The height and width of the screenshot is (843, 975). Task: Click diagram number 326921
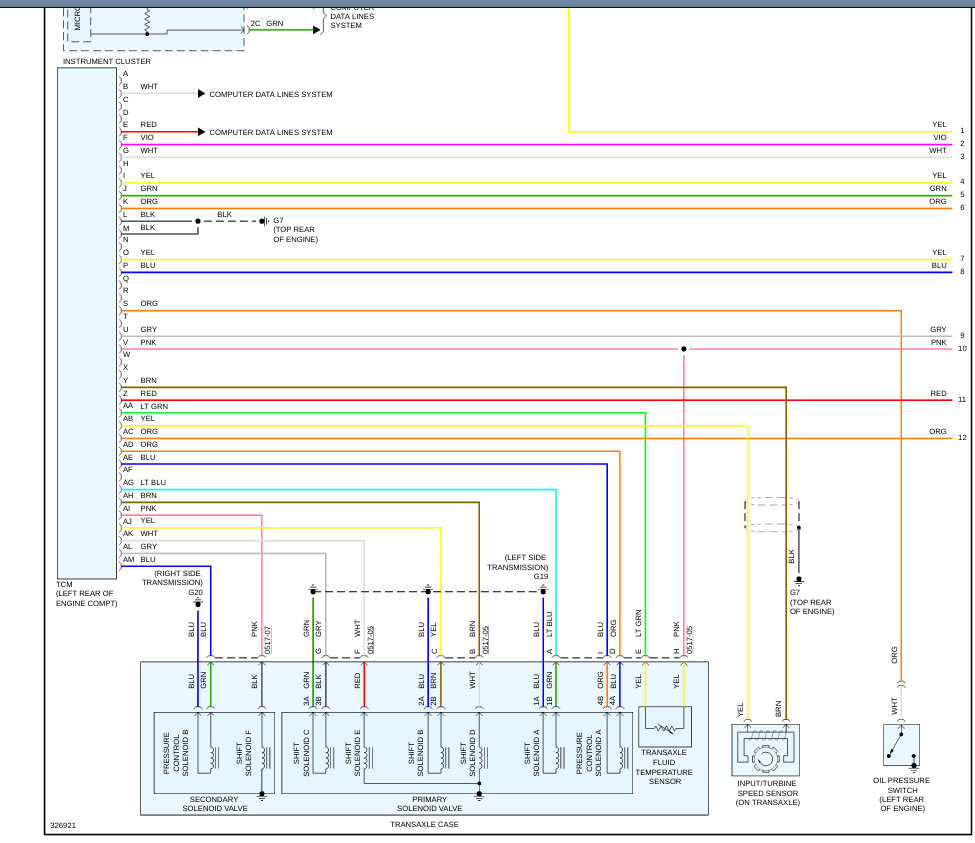(x=63, y=826)
